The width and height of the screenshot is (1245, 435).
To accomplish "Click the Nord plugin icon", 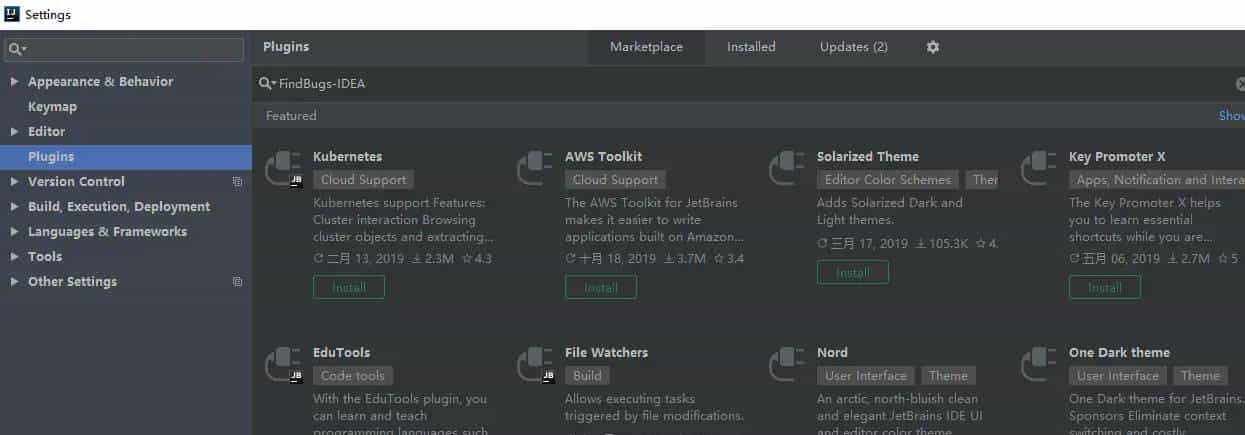I will point(787,365).
